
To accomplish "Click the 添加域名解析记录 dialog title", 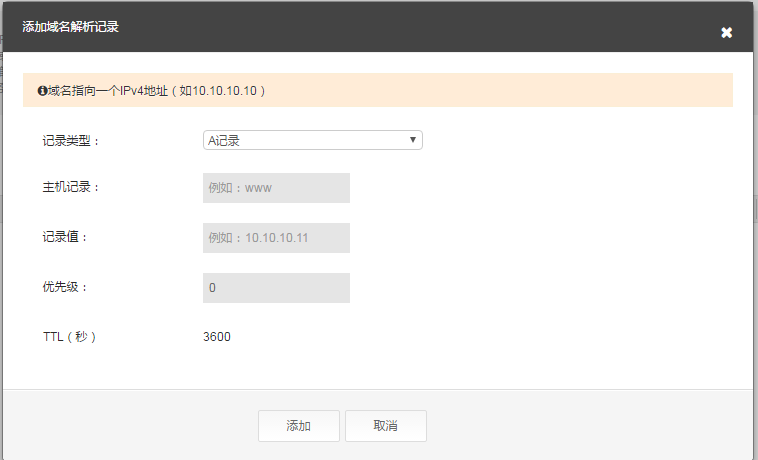I will (71, 27).
